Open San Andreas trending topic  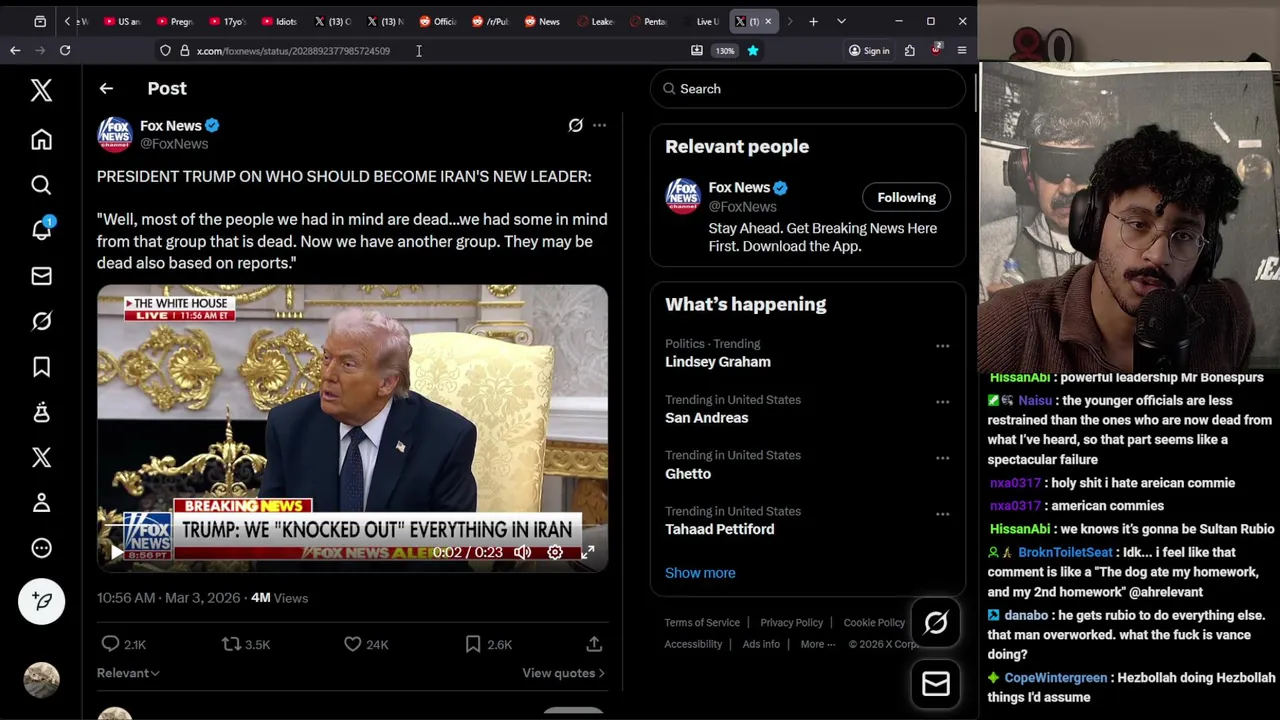point(706,418)
